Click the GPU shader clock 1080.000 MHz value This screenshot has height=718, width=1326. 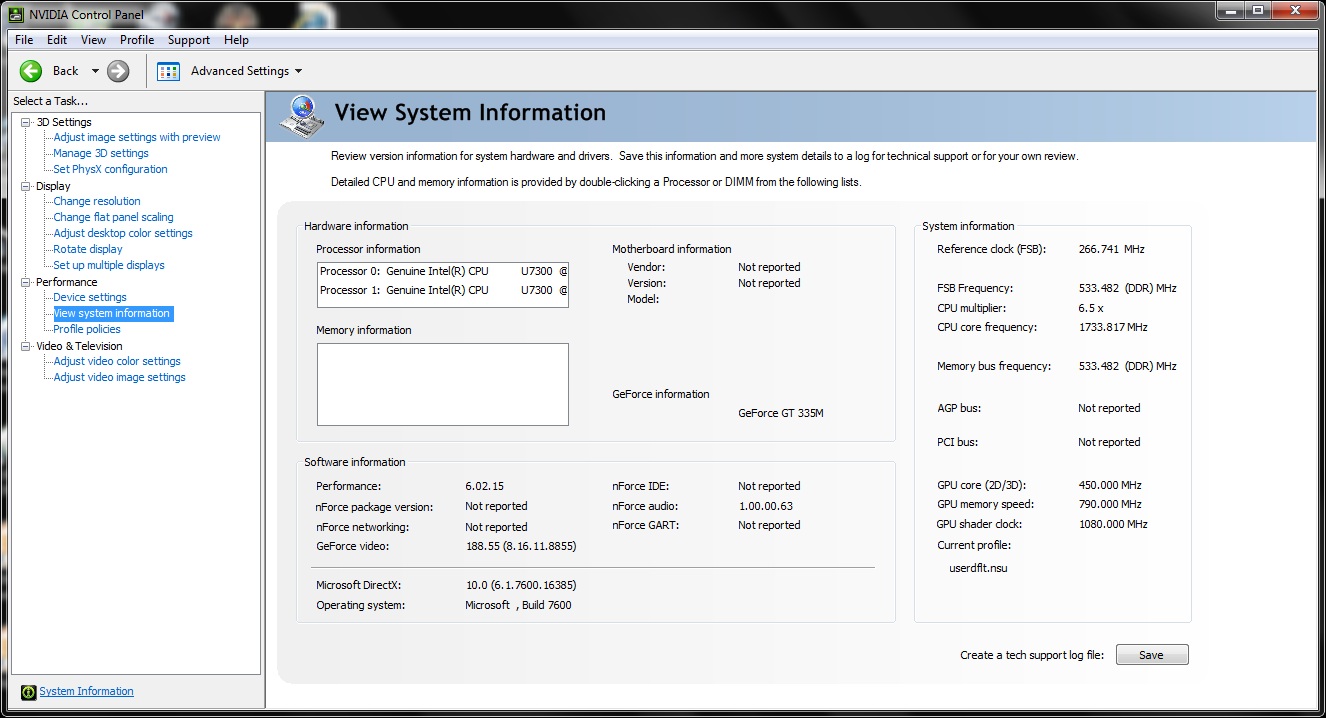click(1113, 524)
